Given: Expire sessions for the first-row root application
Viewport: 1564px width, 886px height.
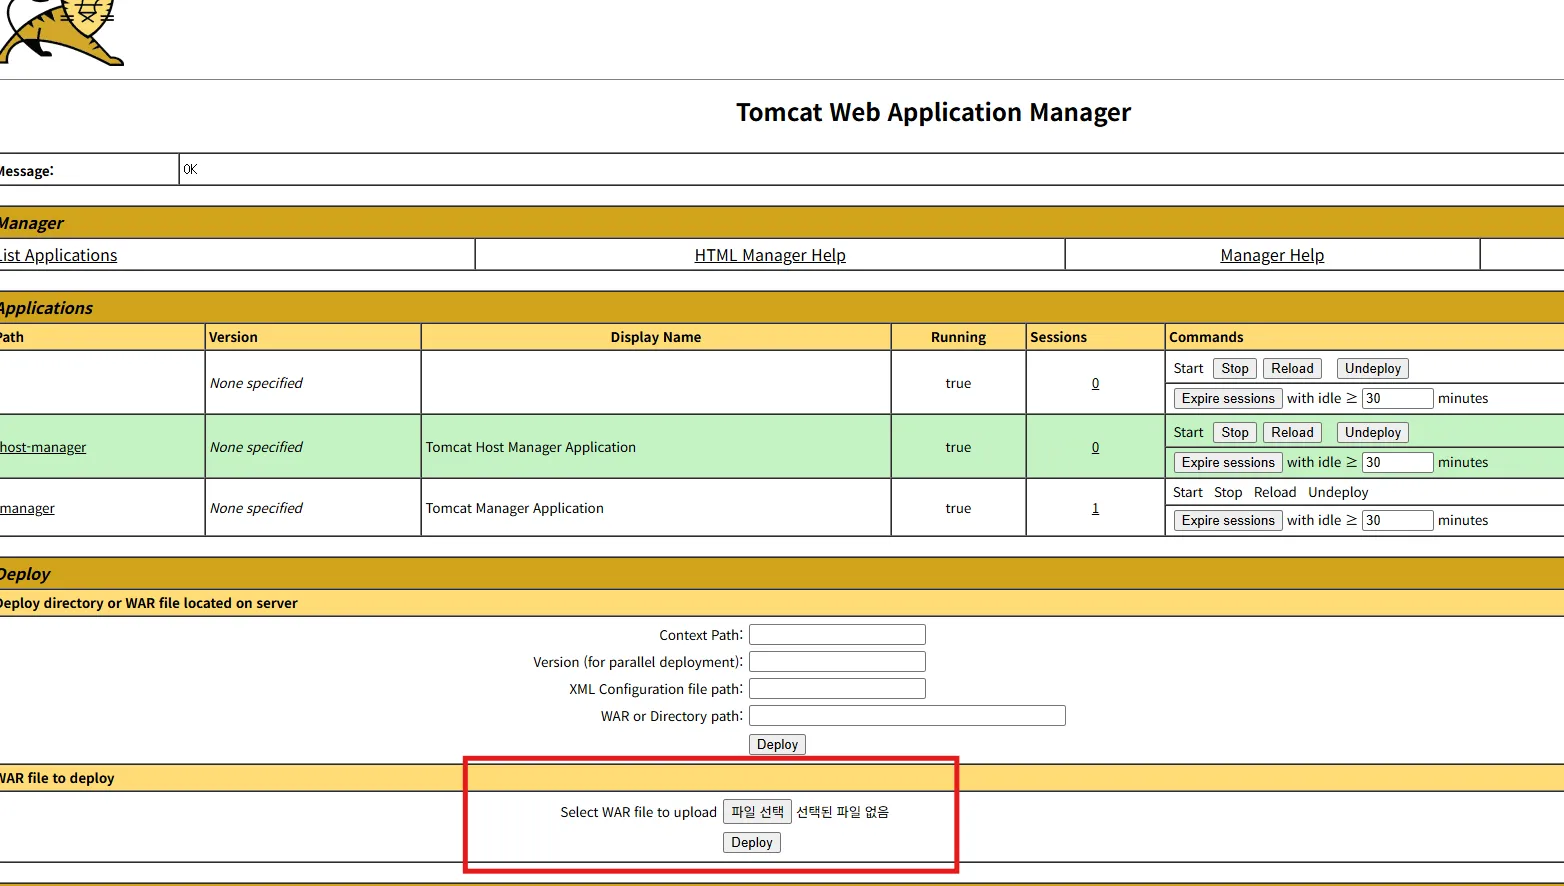Looking at the screenshot, I should pyautogui.click(x=1228, y=398).
